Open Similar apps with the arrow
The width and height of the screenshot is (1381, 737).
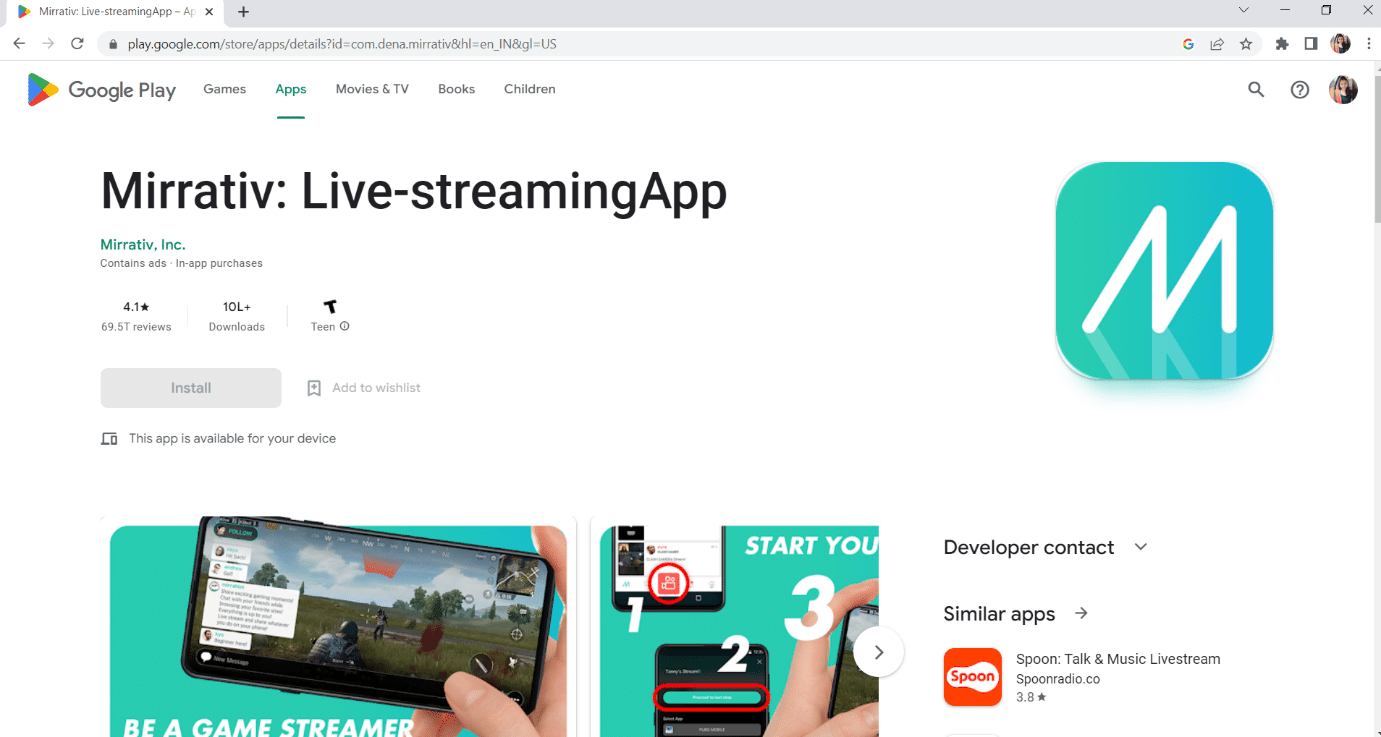(1081, 613)
